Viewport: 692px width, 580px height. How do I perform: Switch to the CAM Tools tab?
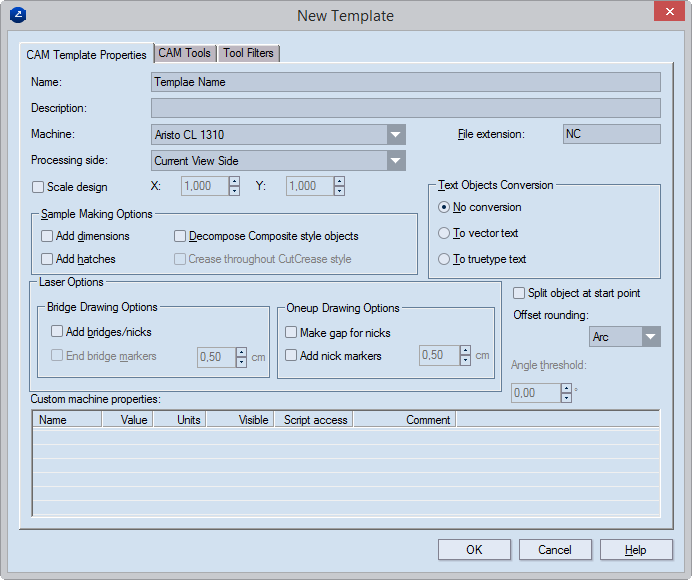coord(185,53)
